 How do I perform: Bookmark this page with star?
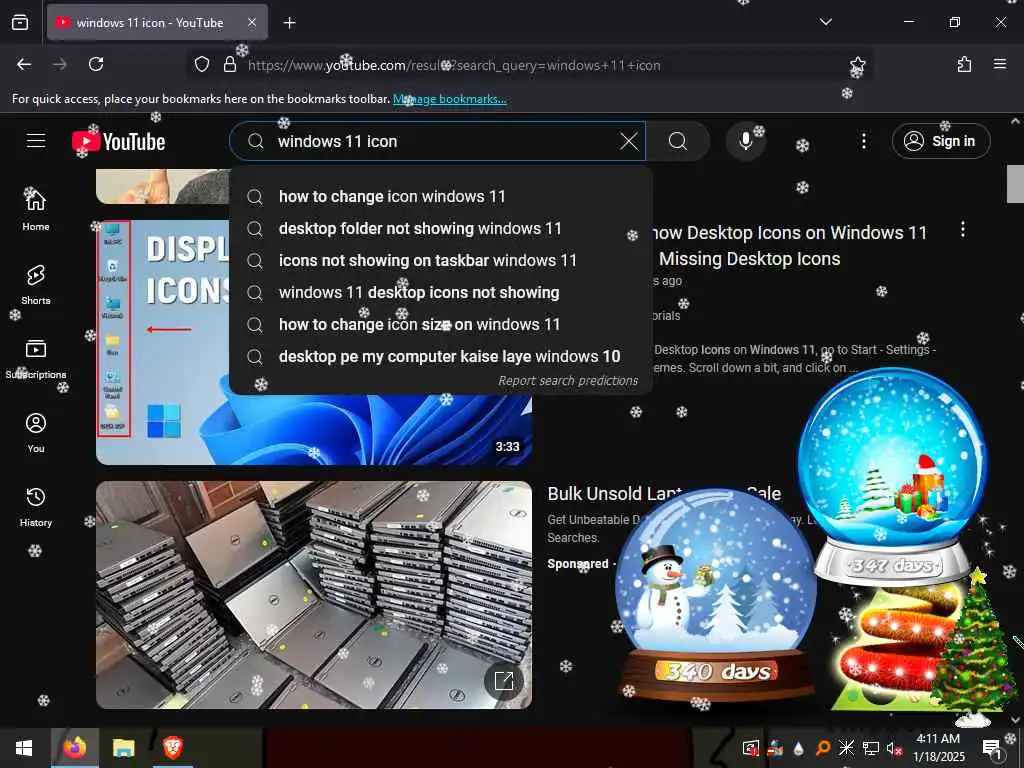tap(857, 64)
